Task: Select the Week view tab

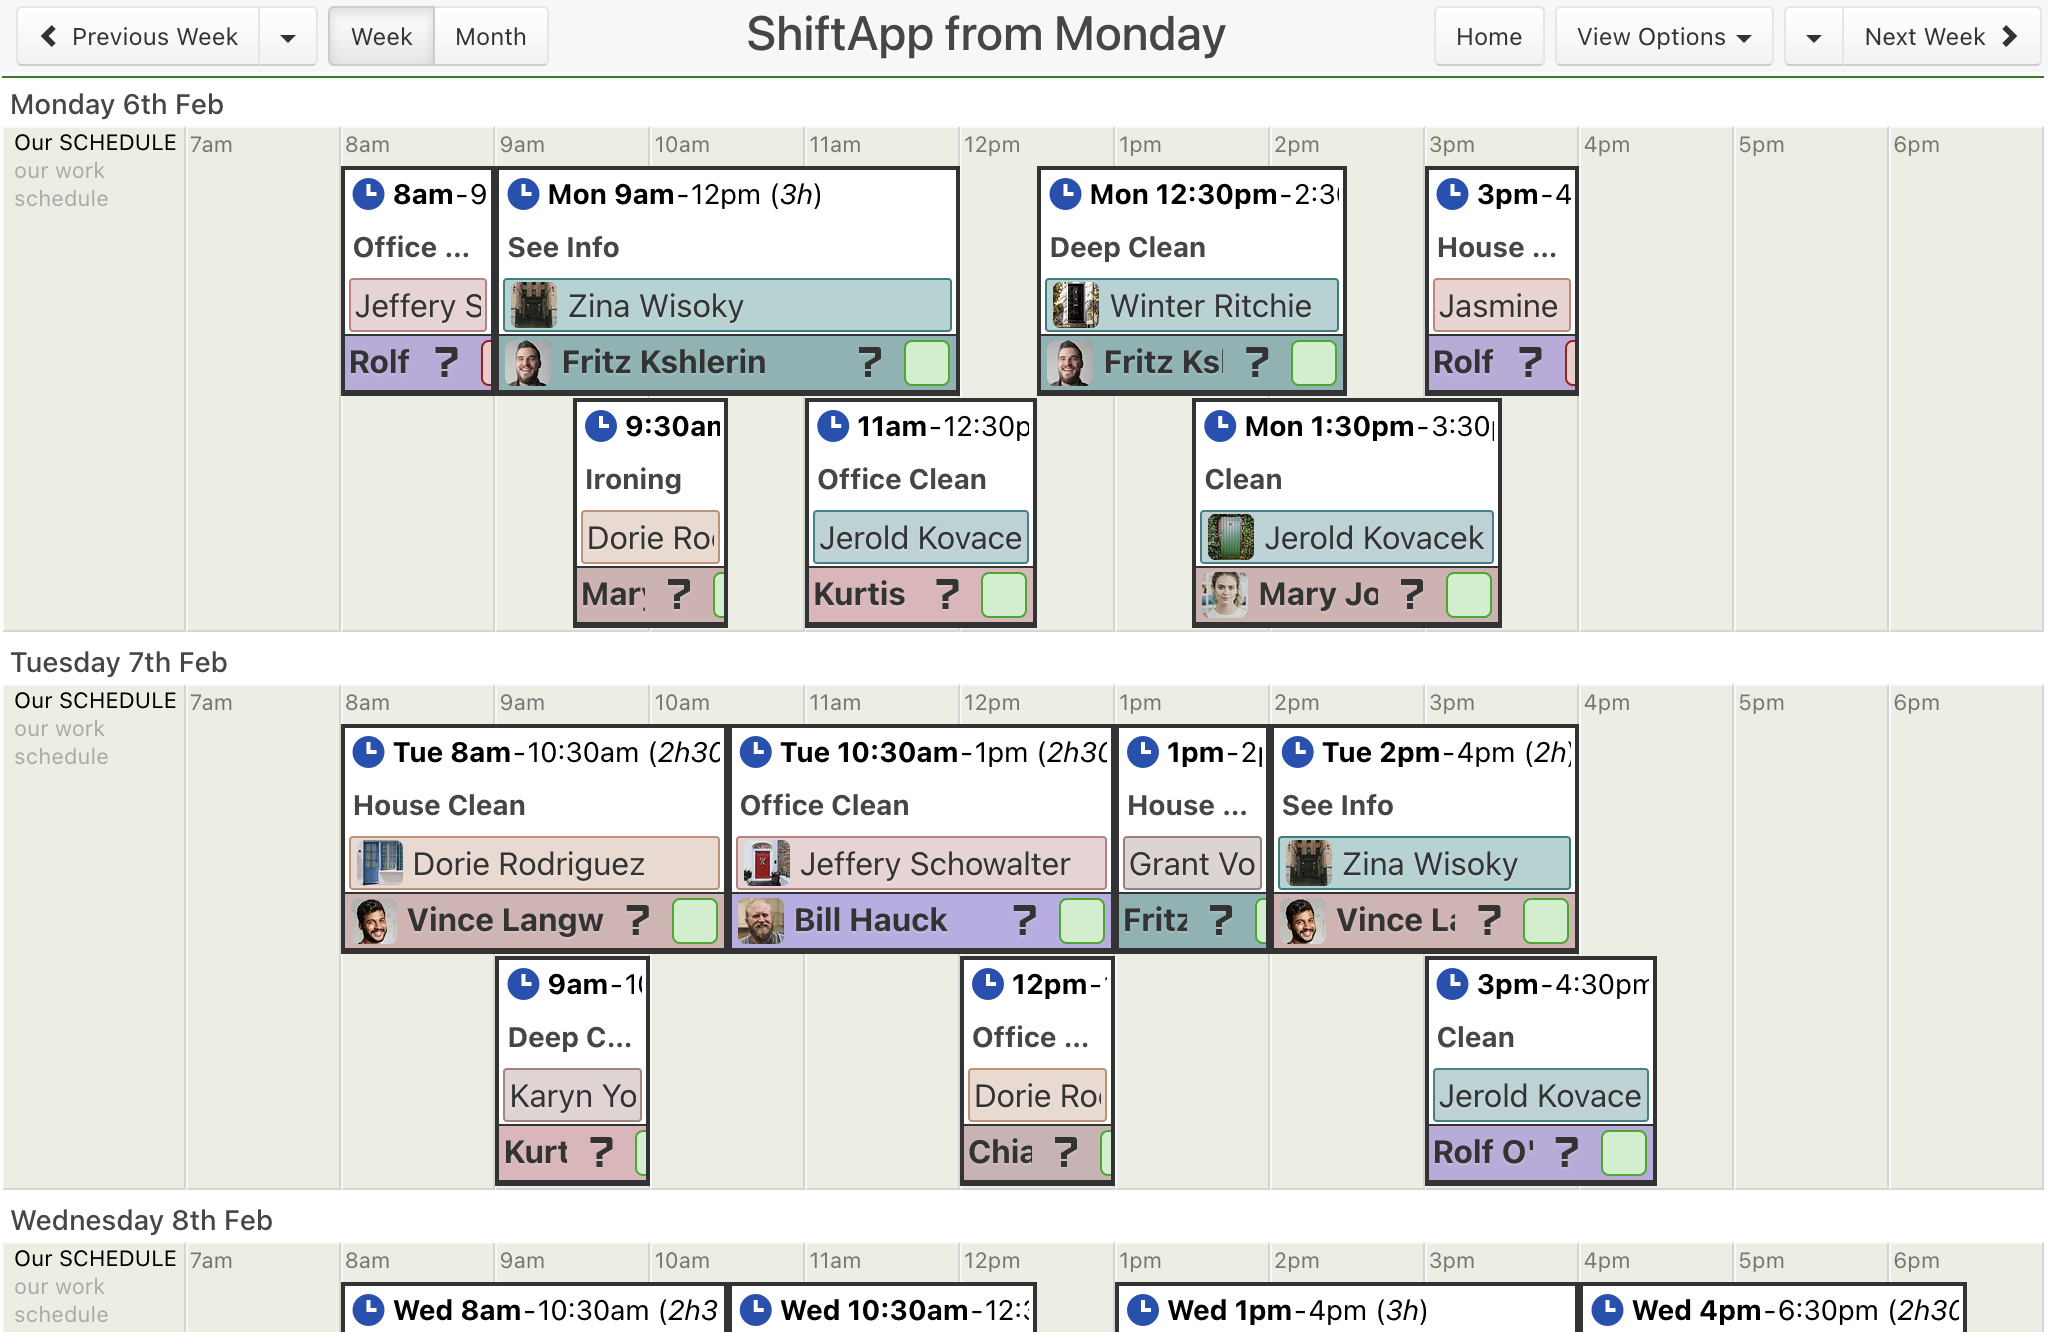Action: pos(382,37)
